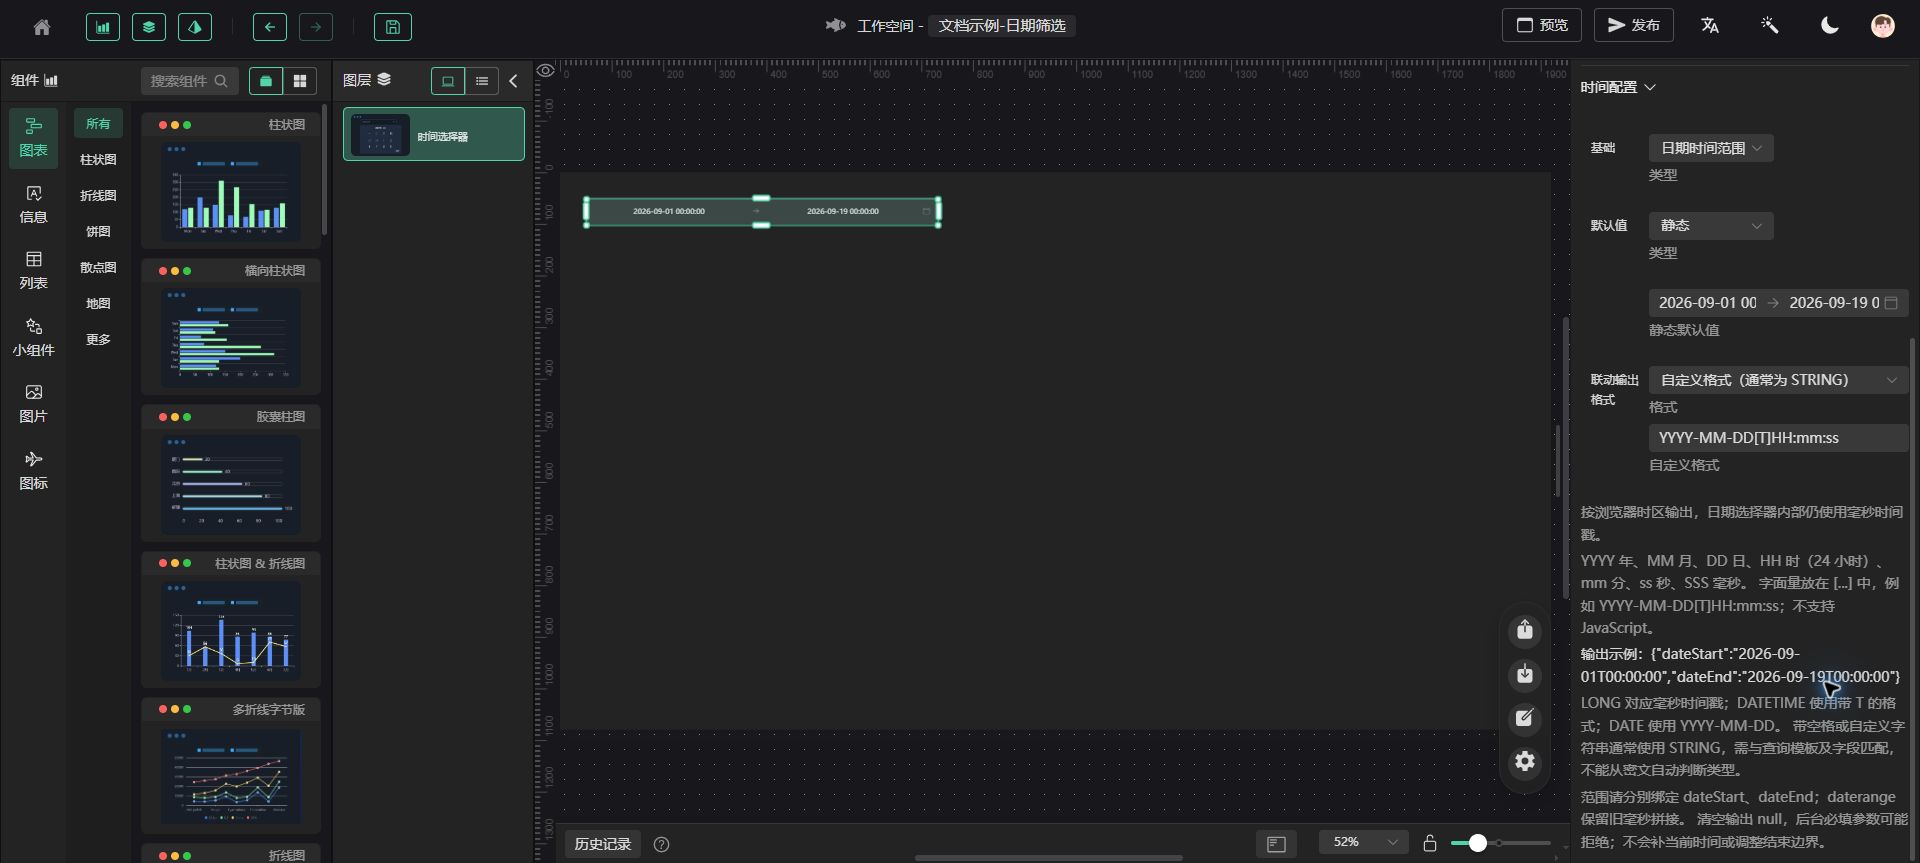Viewport: 1920px width, 863px height.
Task: Click the 搜索组件 search field
Action: click(189, 81)
